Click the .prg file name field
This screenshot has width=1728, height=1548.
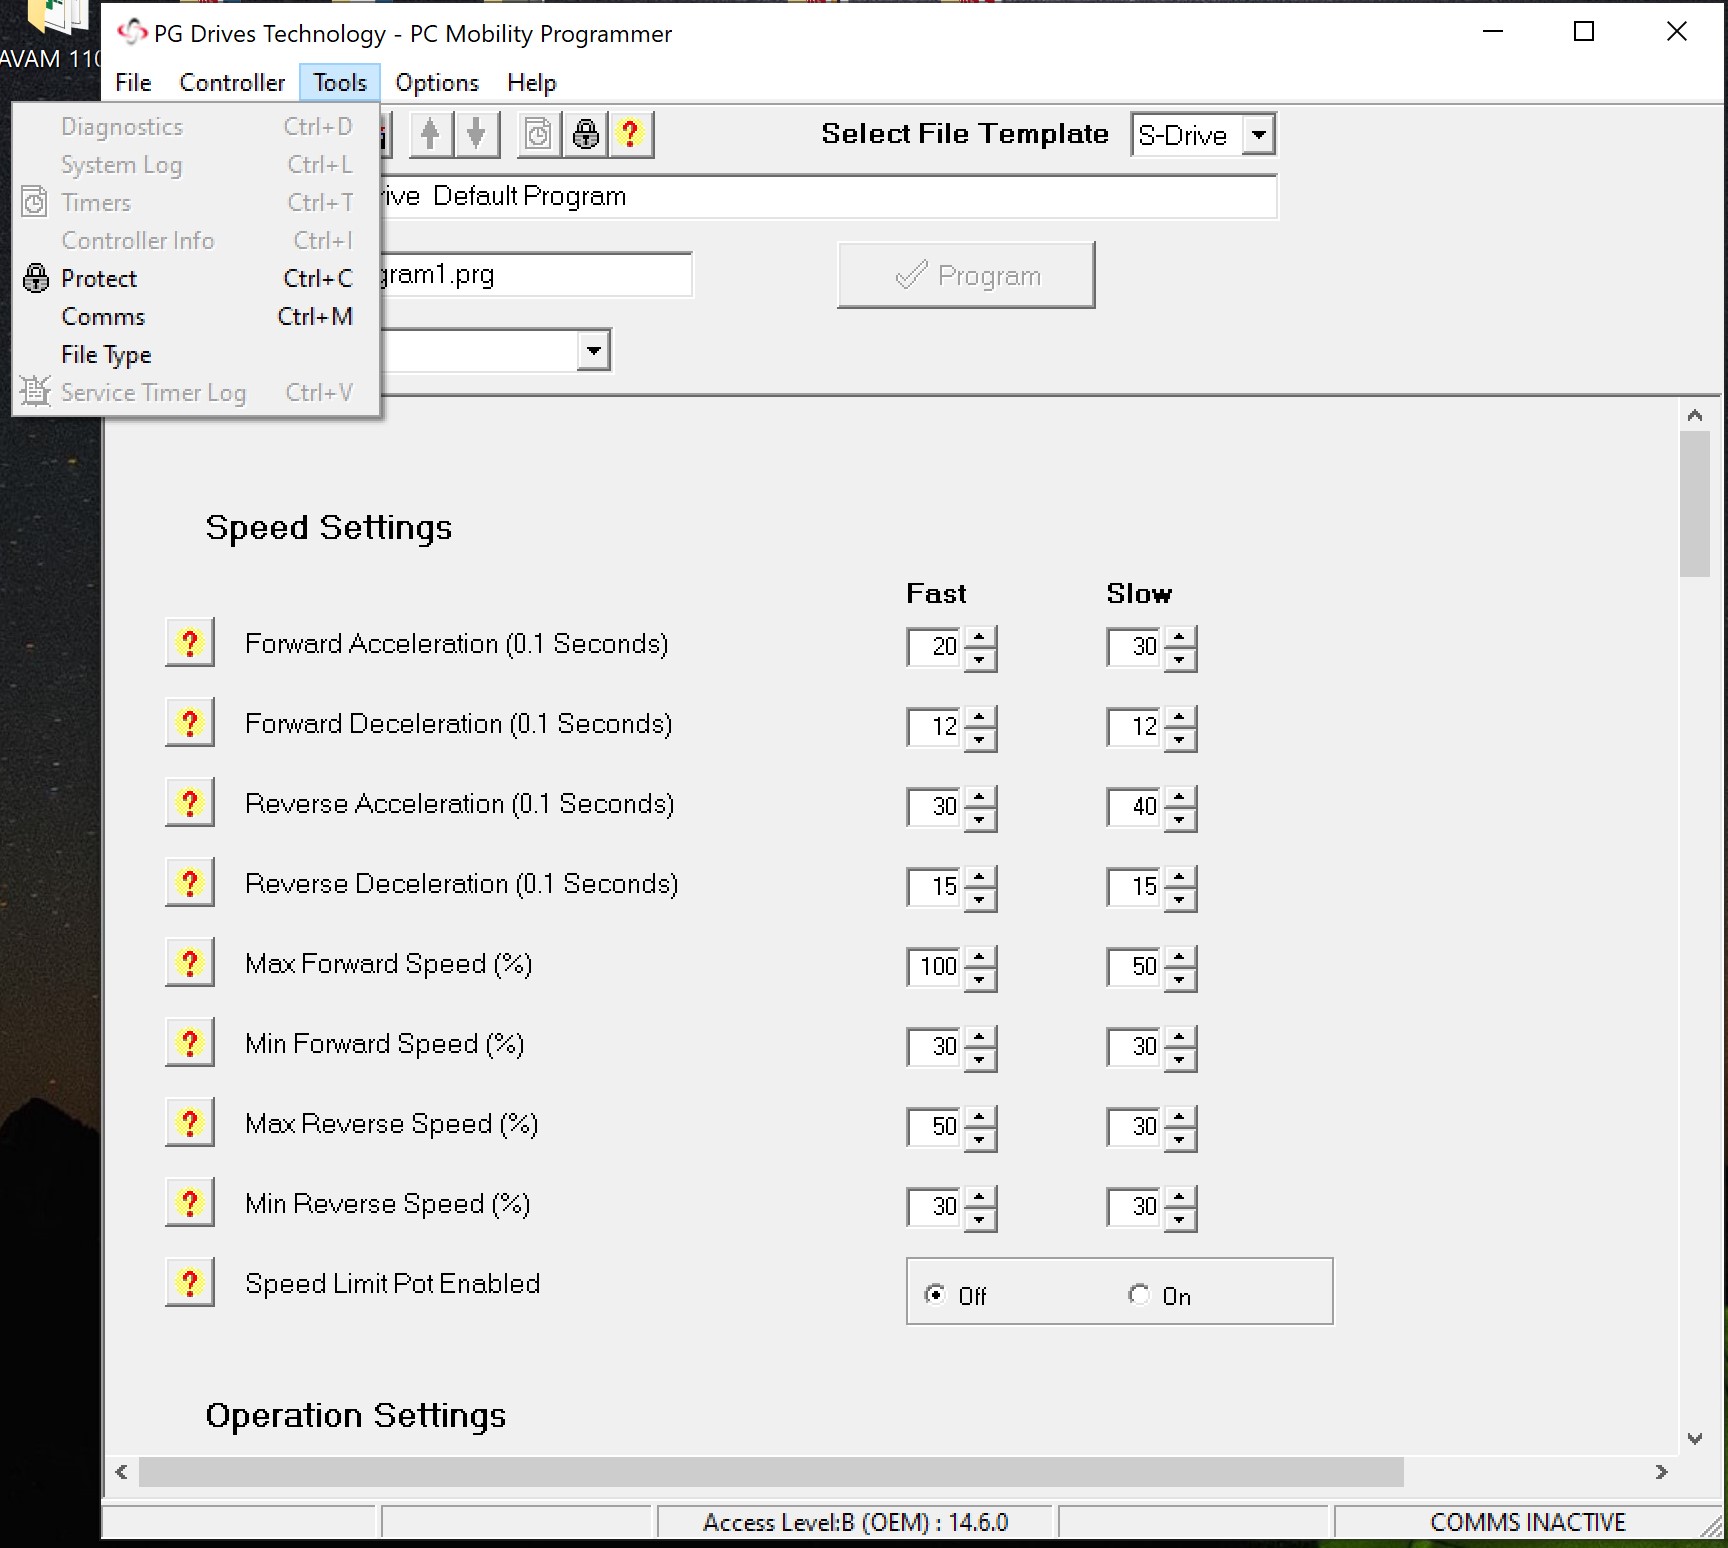point(536,275)
